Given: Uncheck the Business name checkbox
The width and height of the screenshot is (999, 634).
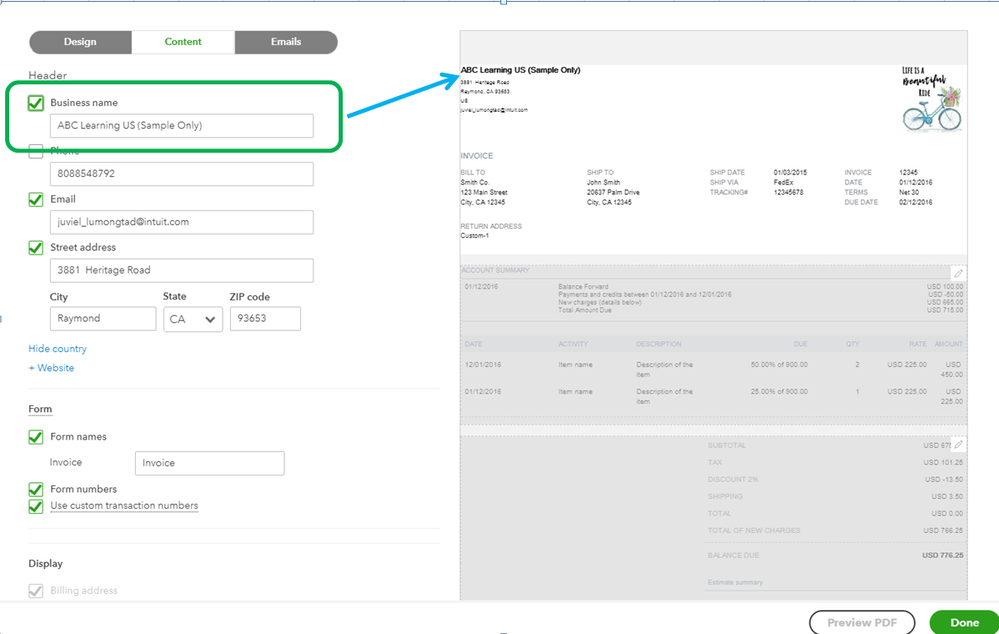Looking at the screenshot, I should coord(36,103).
